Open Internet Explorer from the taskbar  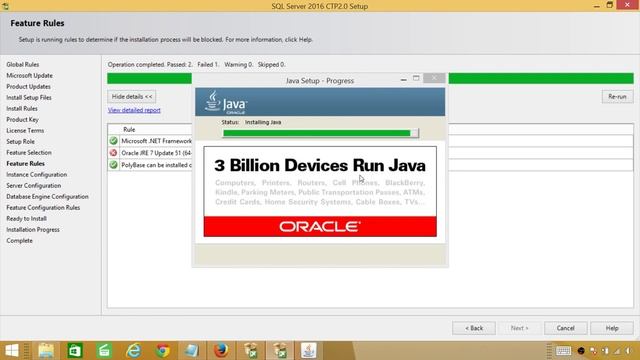click(133, 351)
